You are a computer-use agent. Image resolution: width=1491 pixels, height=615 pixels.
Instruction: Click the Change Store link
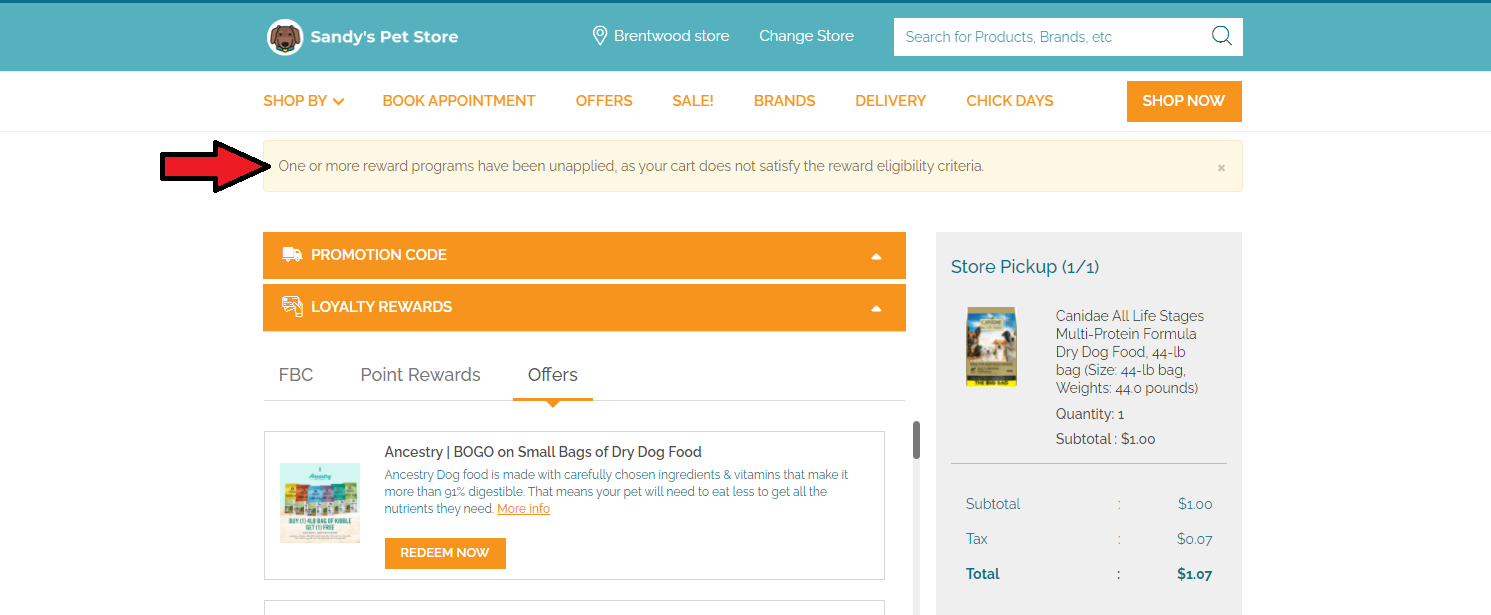point(806,36)
